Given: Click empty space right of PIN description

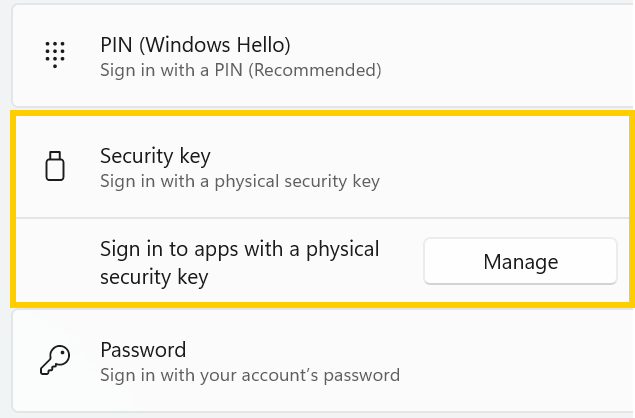Looking at the screenshot, I should tap(500, 70).
